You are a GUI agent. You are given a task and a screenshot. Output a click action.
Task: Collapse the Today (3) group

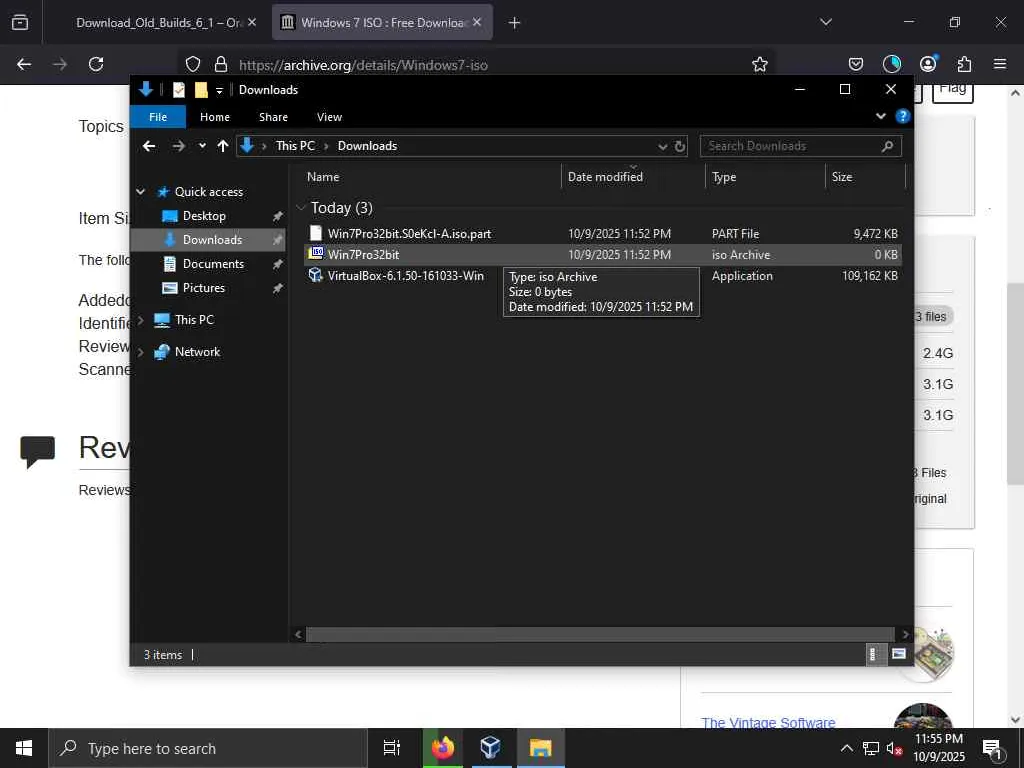[x=301, y=208]
